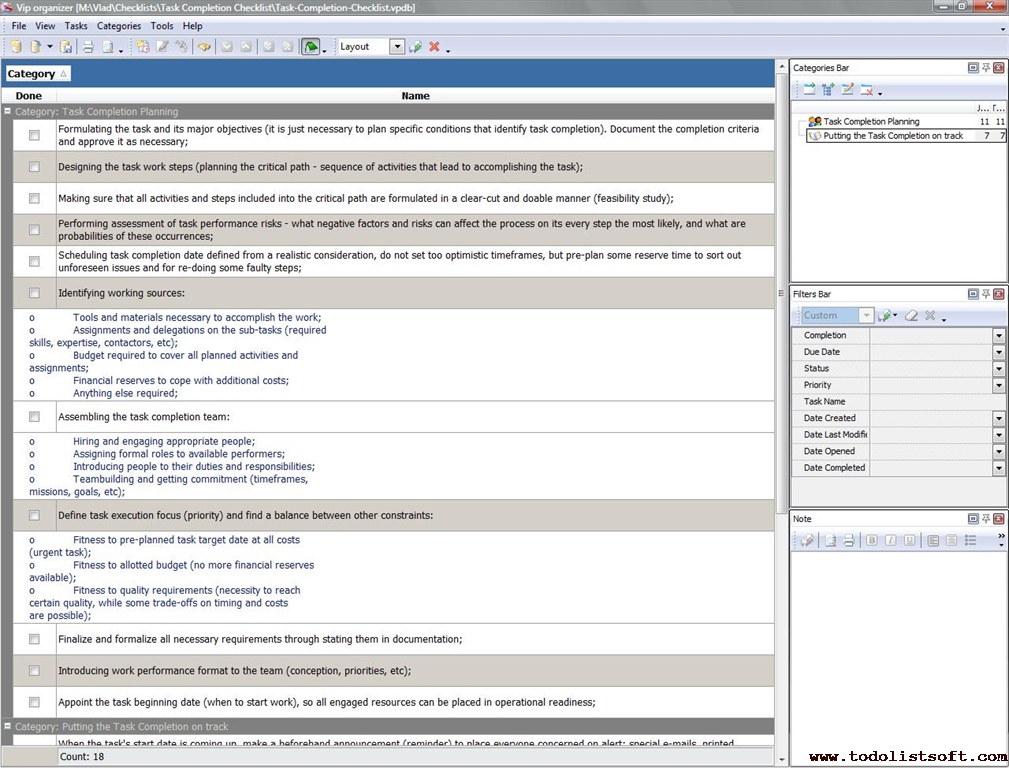Check the 'Identifying working sources' task checkbox
The image size is (1009, 768).
point(34,293)
